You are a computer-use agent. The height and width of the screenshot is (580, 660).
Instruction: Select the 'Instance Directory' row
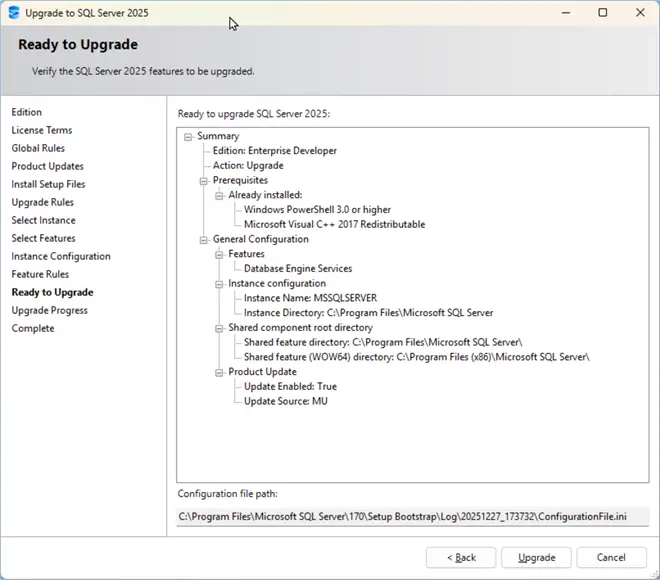[x=368, y=313]
